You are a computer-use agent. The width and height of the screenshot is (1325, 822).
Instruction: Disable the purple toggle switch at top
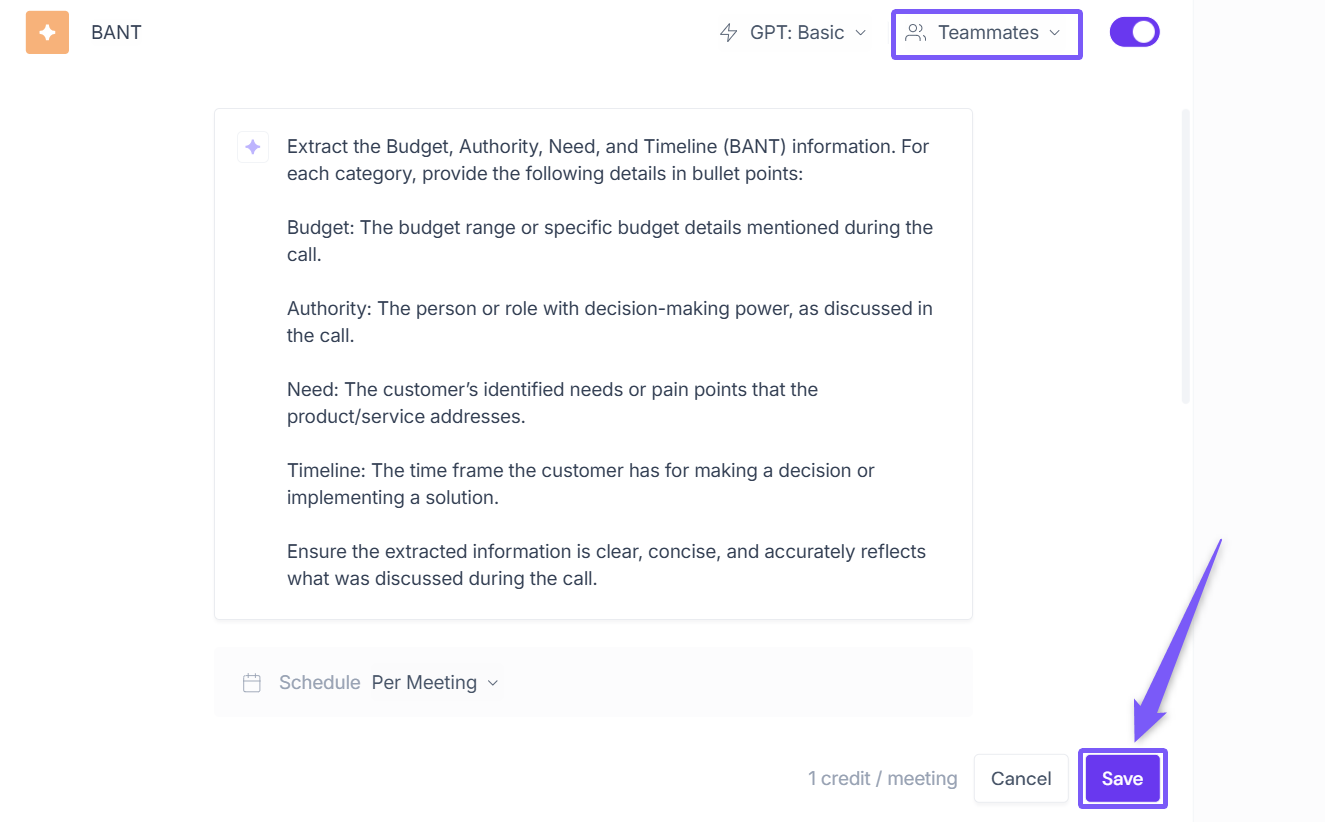pyautogui.click(x=1134, y=32)
